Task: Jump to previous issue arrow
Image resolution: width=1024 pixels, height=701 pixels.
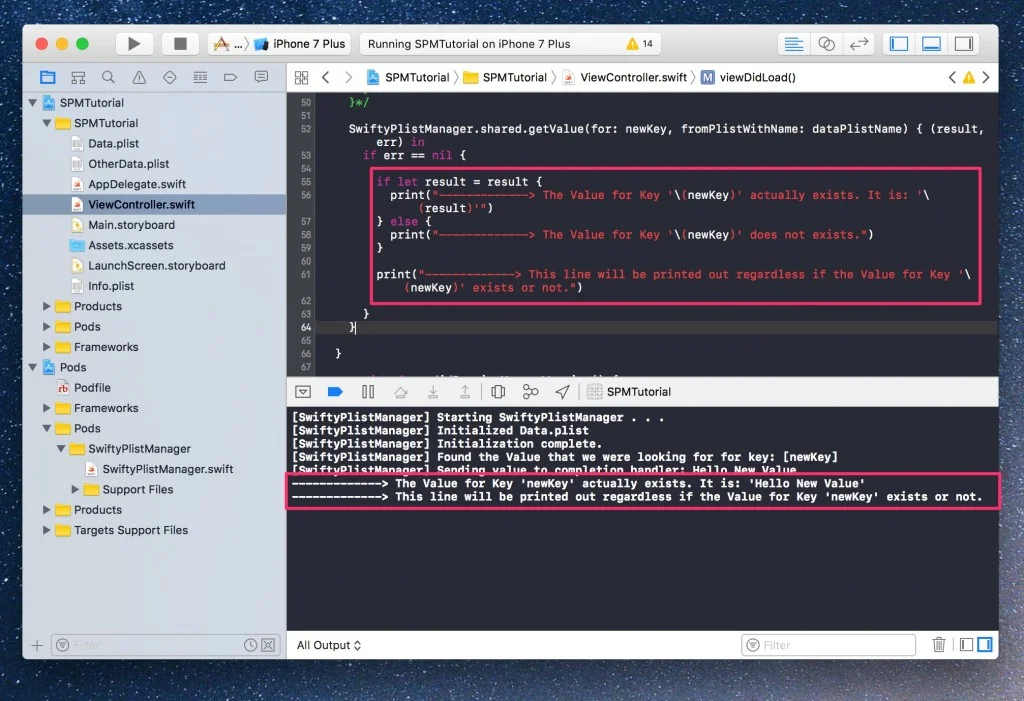Action: 952,77
